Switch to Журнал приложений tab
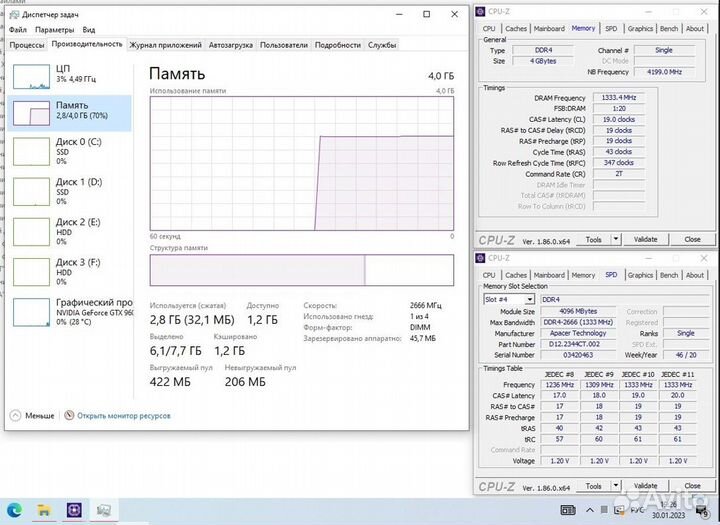720x525 pixels. (x=165, y=45)
